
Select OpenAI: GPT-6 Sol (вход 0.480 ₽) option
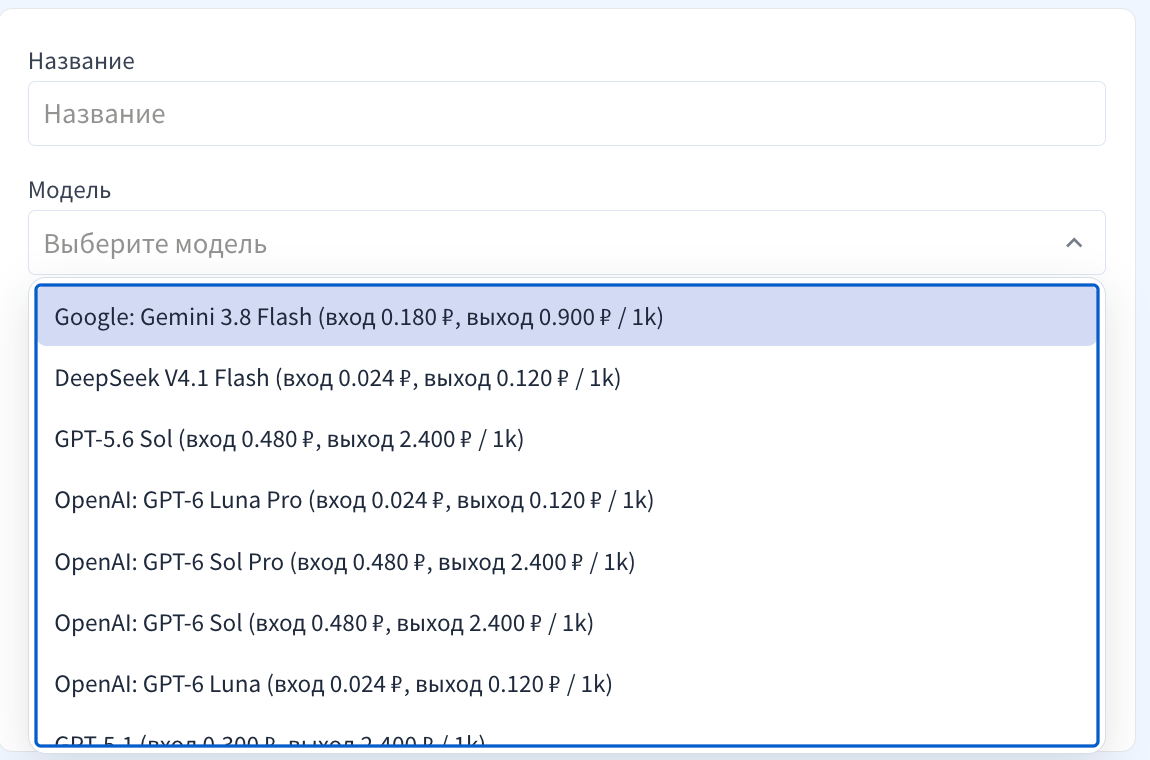(x=566, y=622)
